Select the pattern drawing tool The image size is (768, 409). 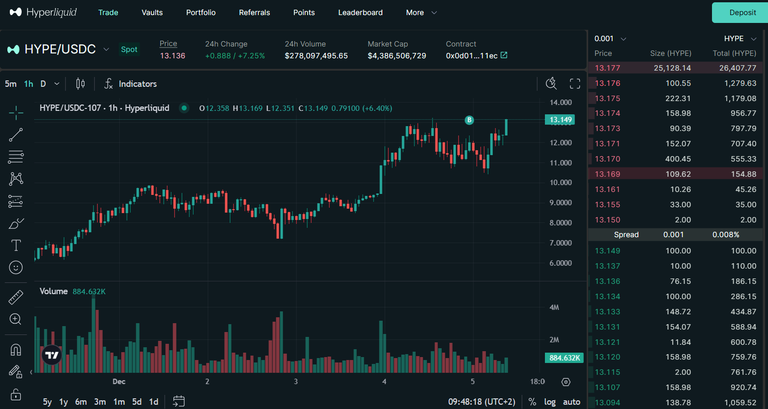16,179
